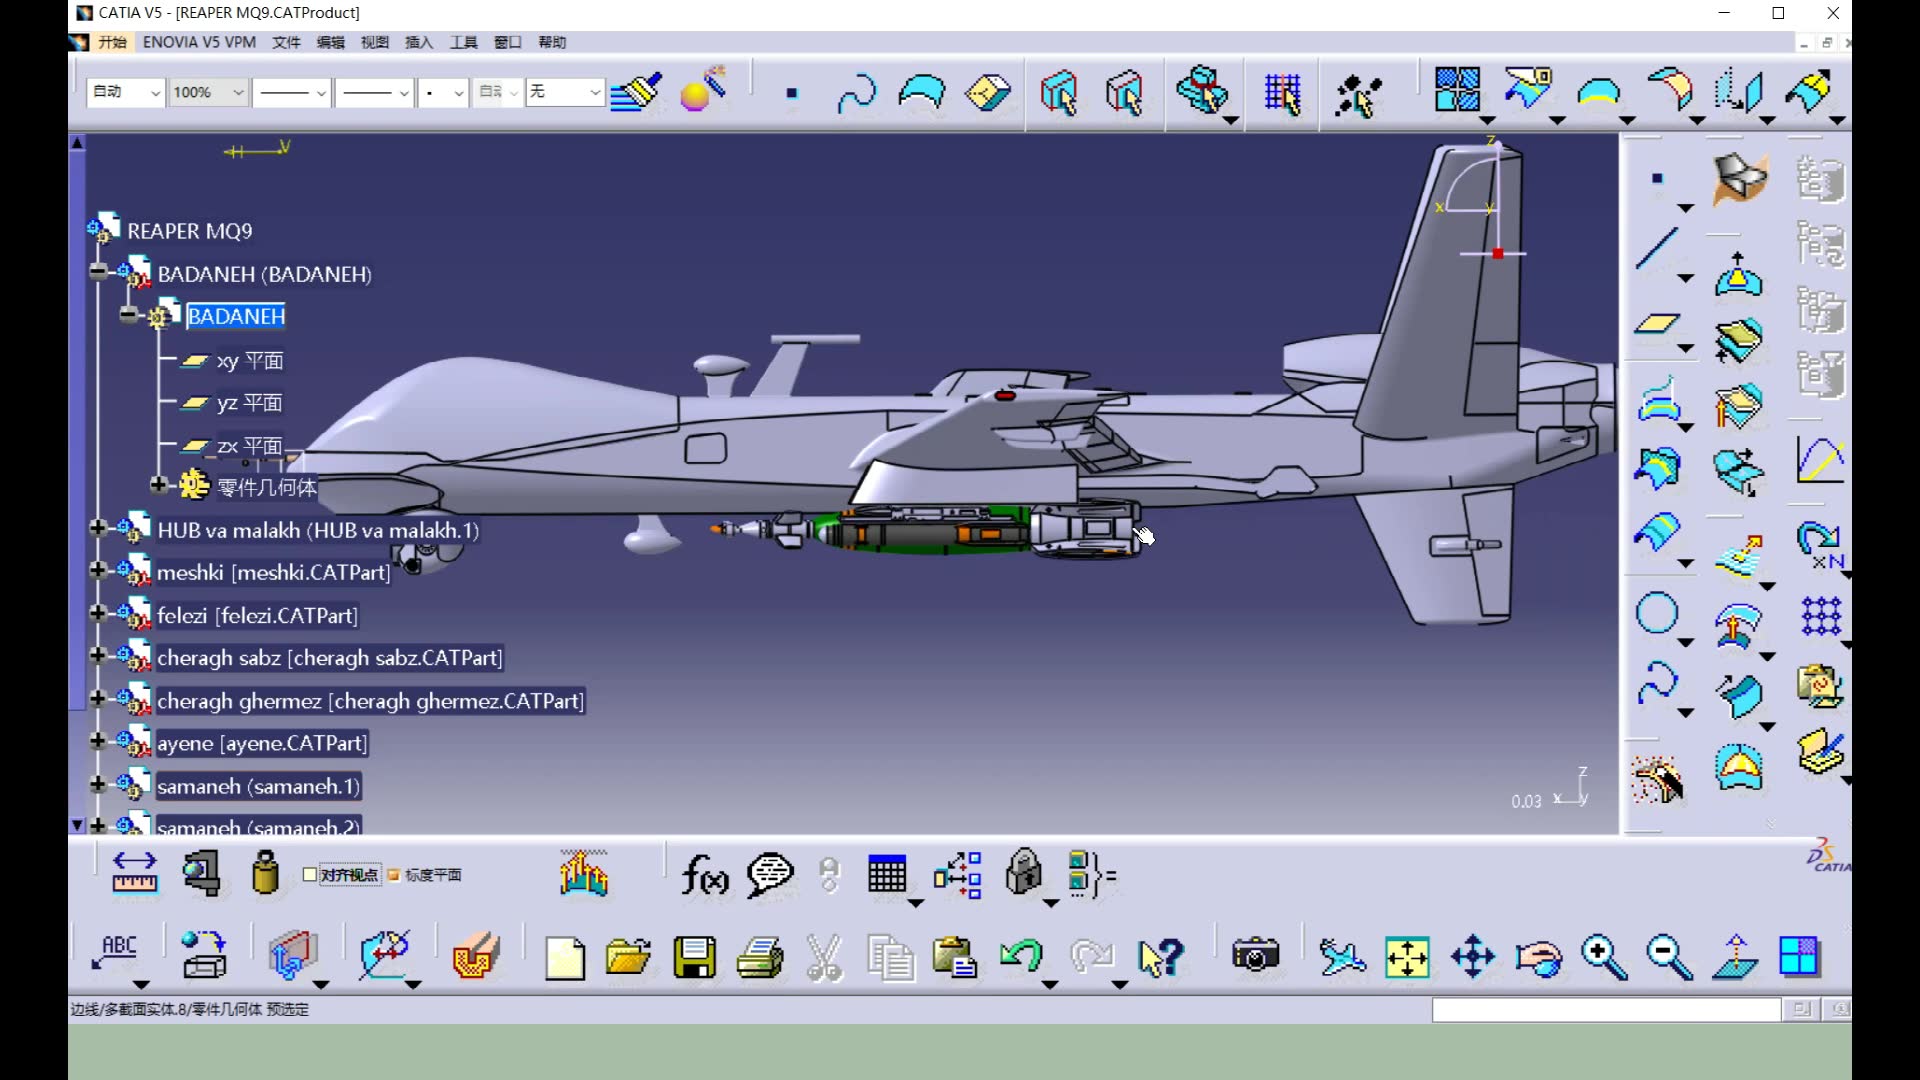Image resolution: width=1920 pixels, height=1080 pixels.
Task: Click the What's This help cursor icon
Action: (1161, 957)
